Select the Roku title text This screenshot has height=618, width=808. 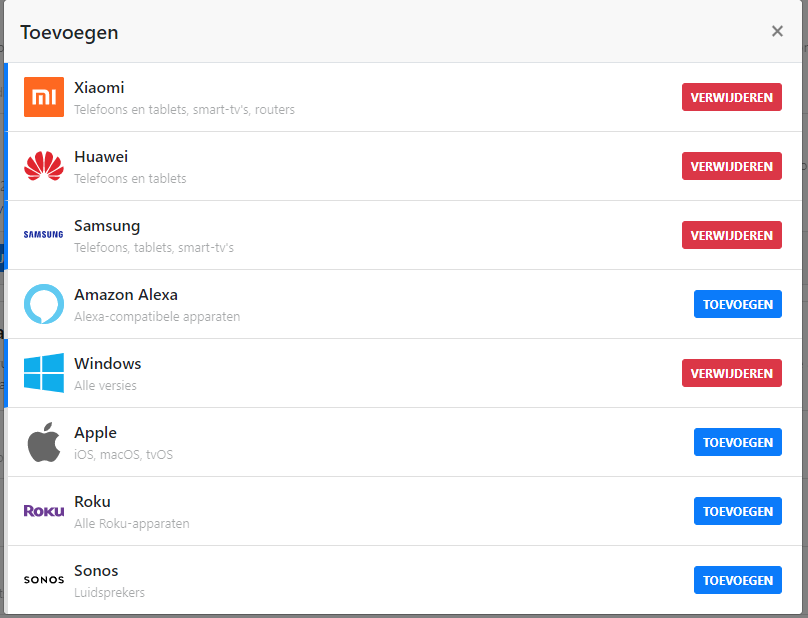[x=92, y=502]
